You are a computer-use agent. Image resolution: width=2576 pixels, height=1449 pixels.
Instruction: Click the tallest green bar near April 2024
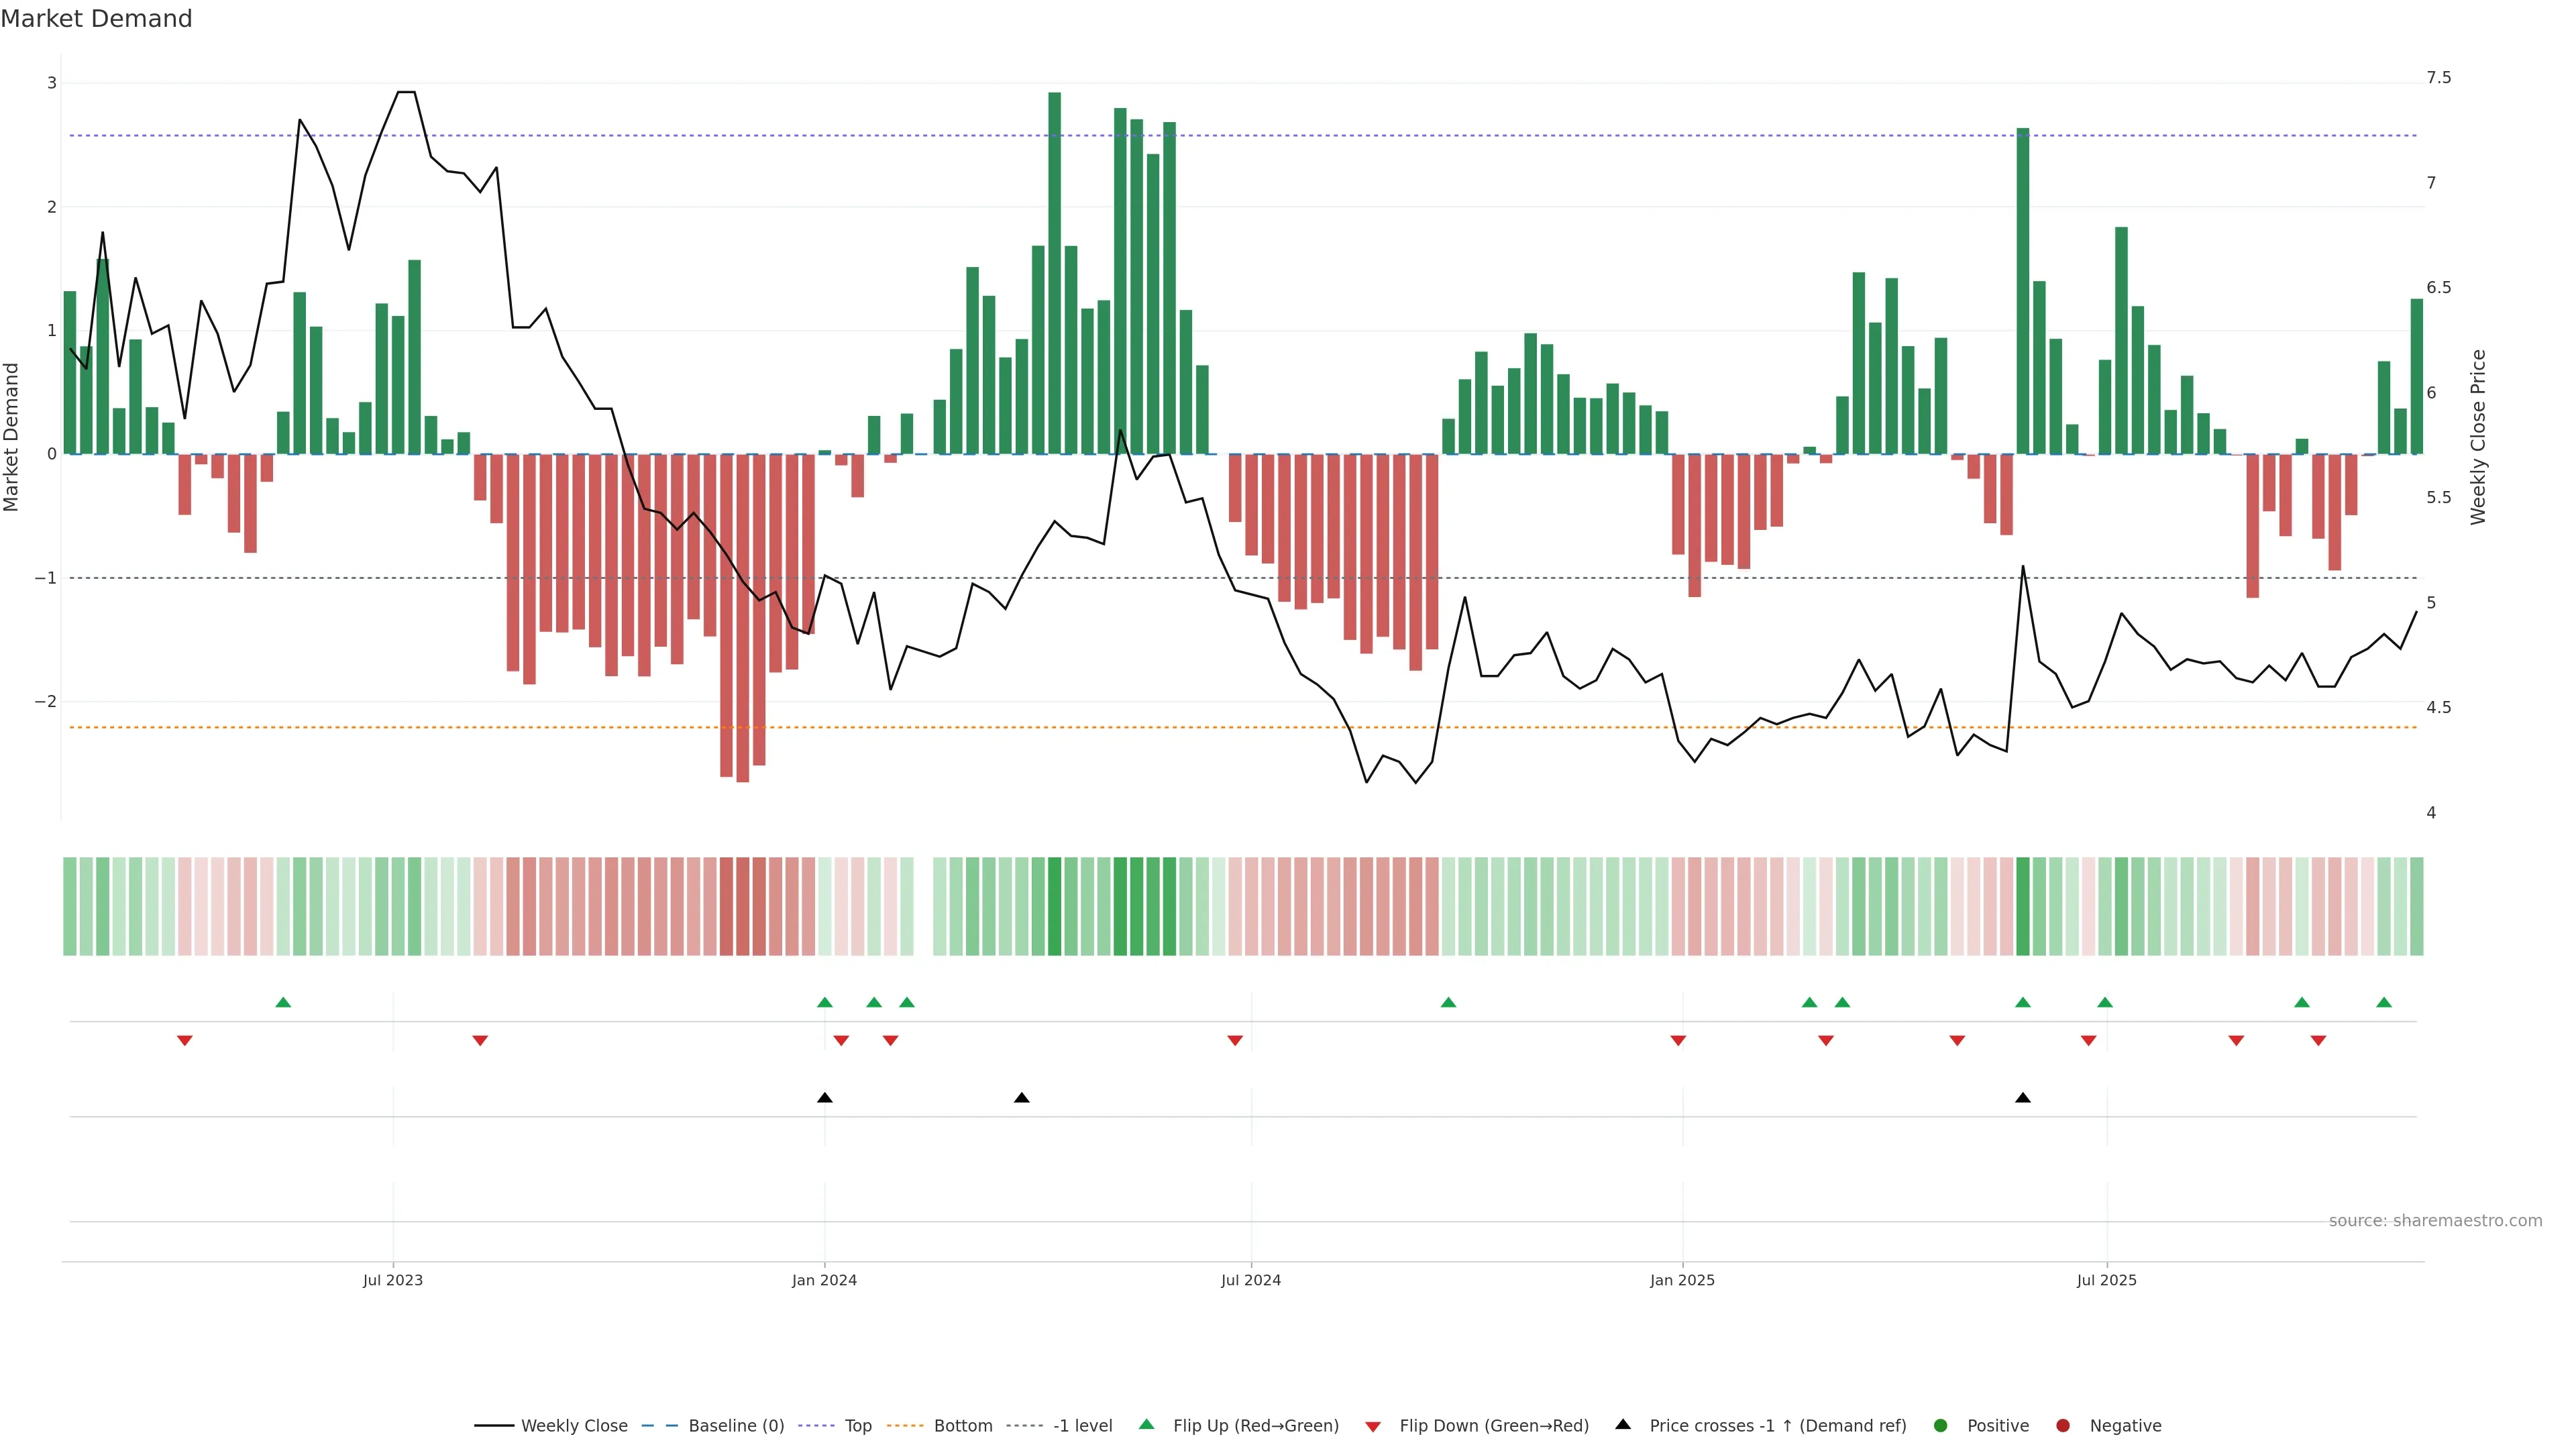point(1054,270)
